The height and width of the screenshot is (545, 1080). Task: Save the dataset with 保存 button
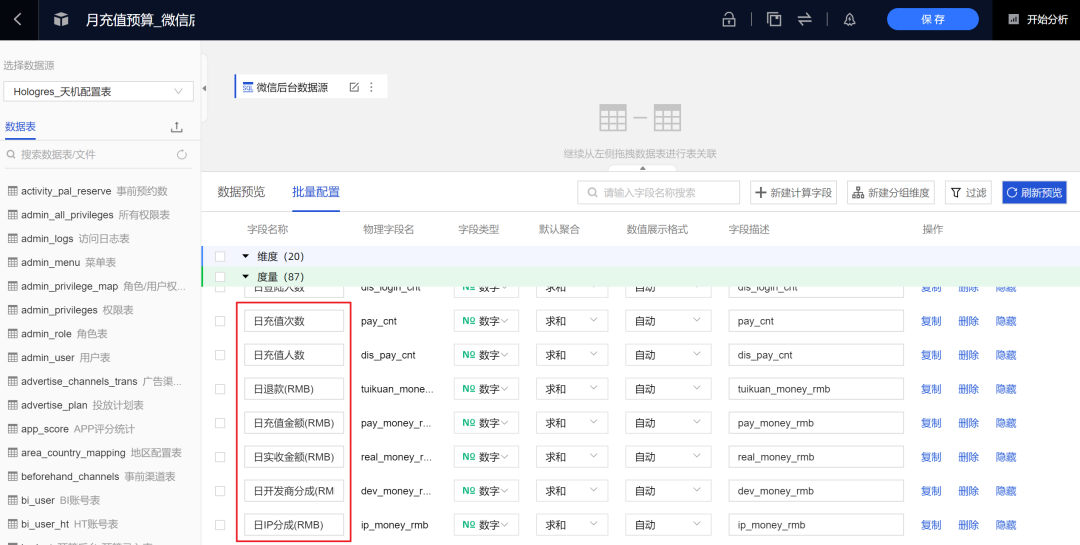(x=933, y=19)
